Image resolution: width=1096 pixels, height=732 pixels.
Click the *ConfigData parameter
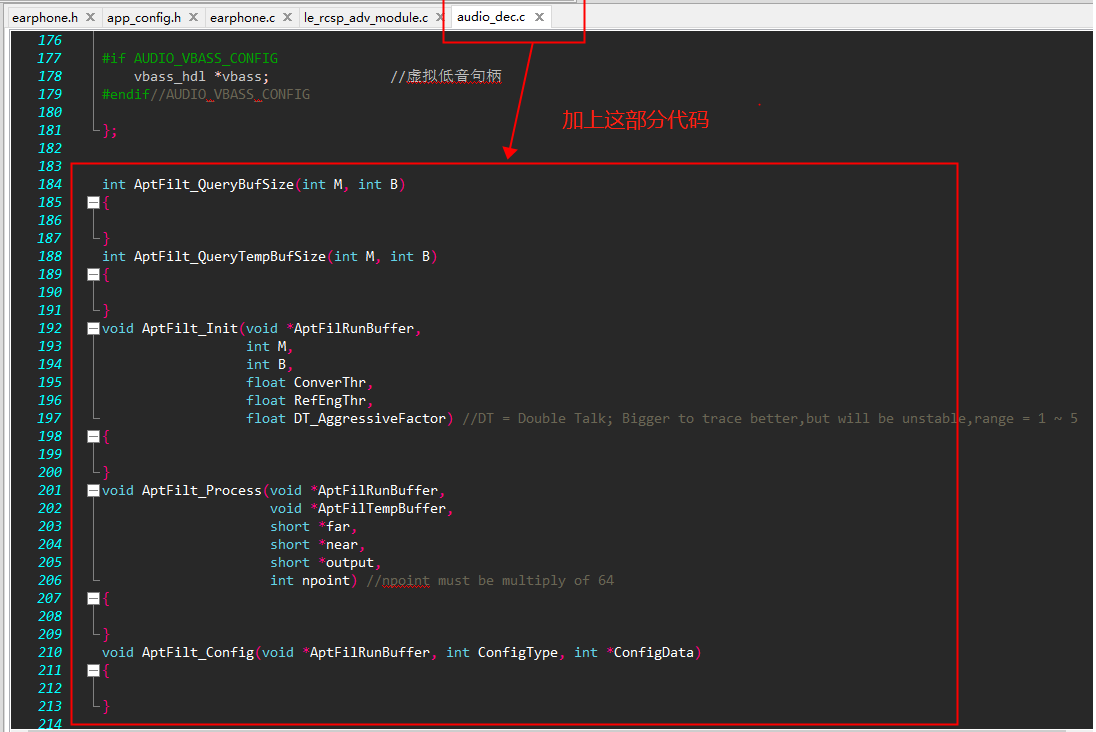(x=650, y=652)
